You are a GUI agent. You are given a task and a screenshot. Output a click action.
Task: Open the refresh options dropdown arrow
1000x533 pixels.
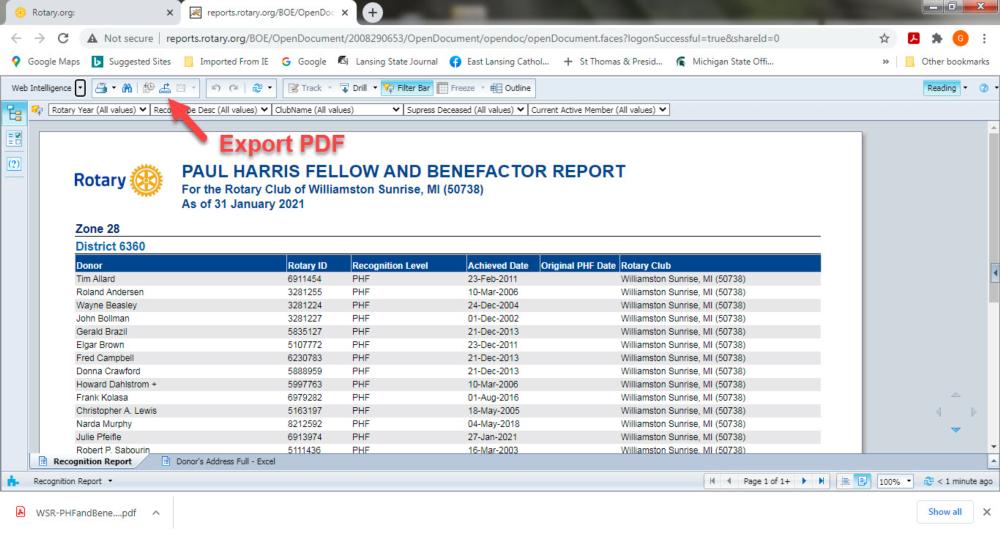point(269,88)
